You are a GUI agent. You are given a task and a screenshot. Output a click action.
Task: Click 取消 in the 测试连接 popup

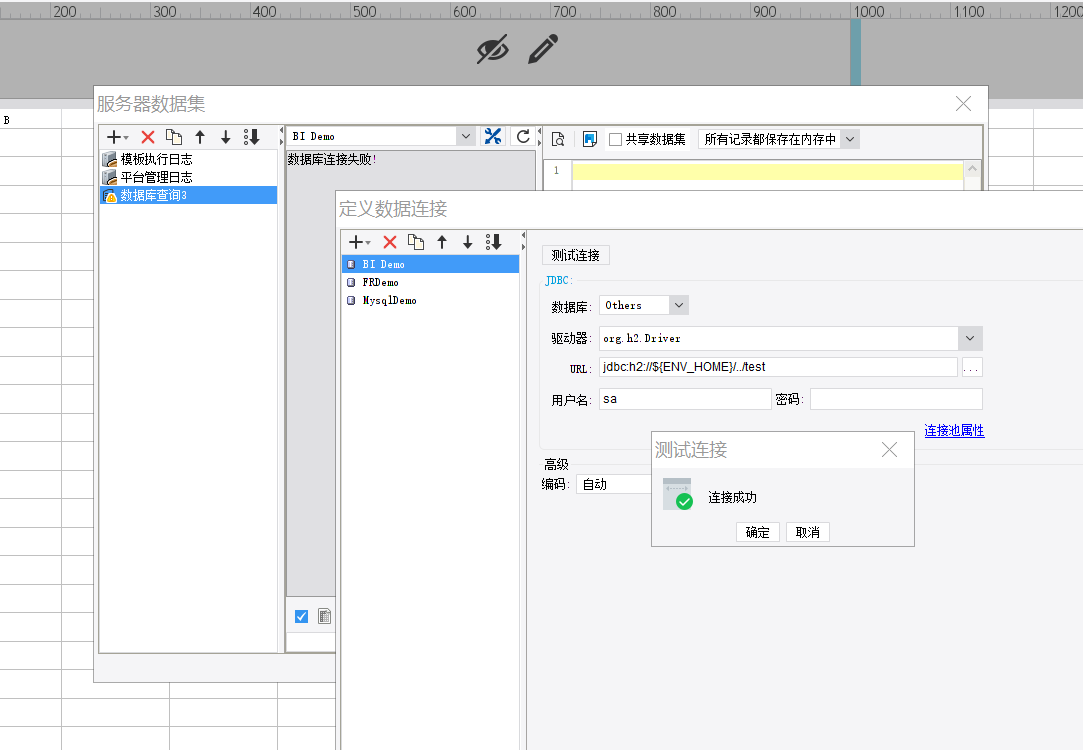coord(807,532)
